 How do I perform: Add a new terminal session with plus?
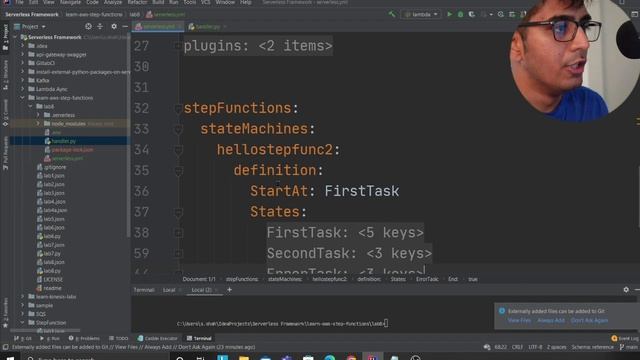[x=229, y=289]
